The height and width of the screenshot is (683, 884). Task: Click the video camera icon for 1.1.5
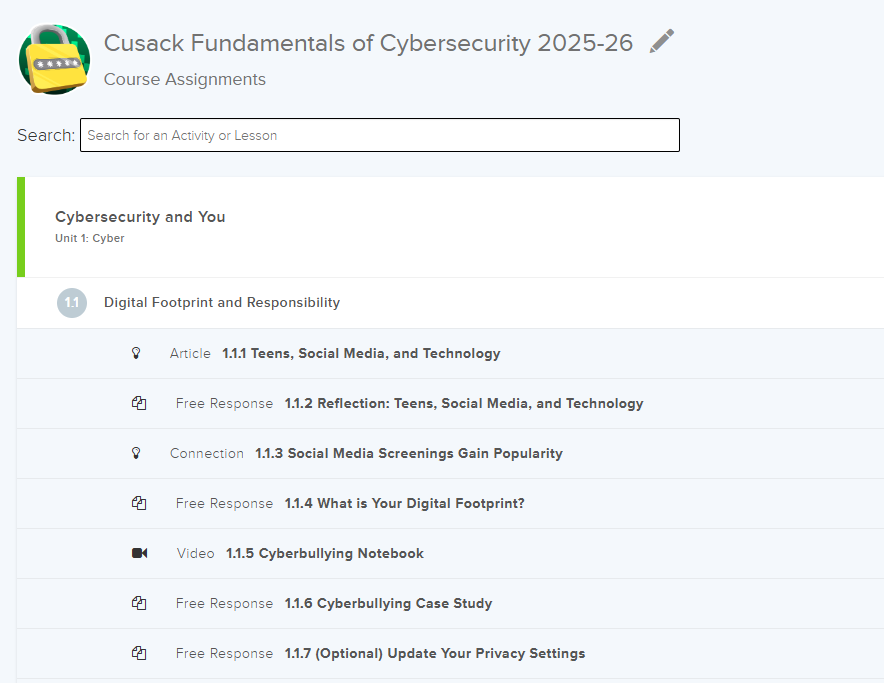point(139,553)
